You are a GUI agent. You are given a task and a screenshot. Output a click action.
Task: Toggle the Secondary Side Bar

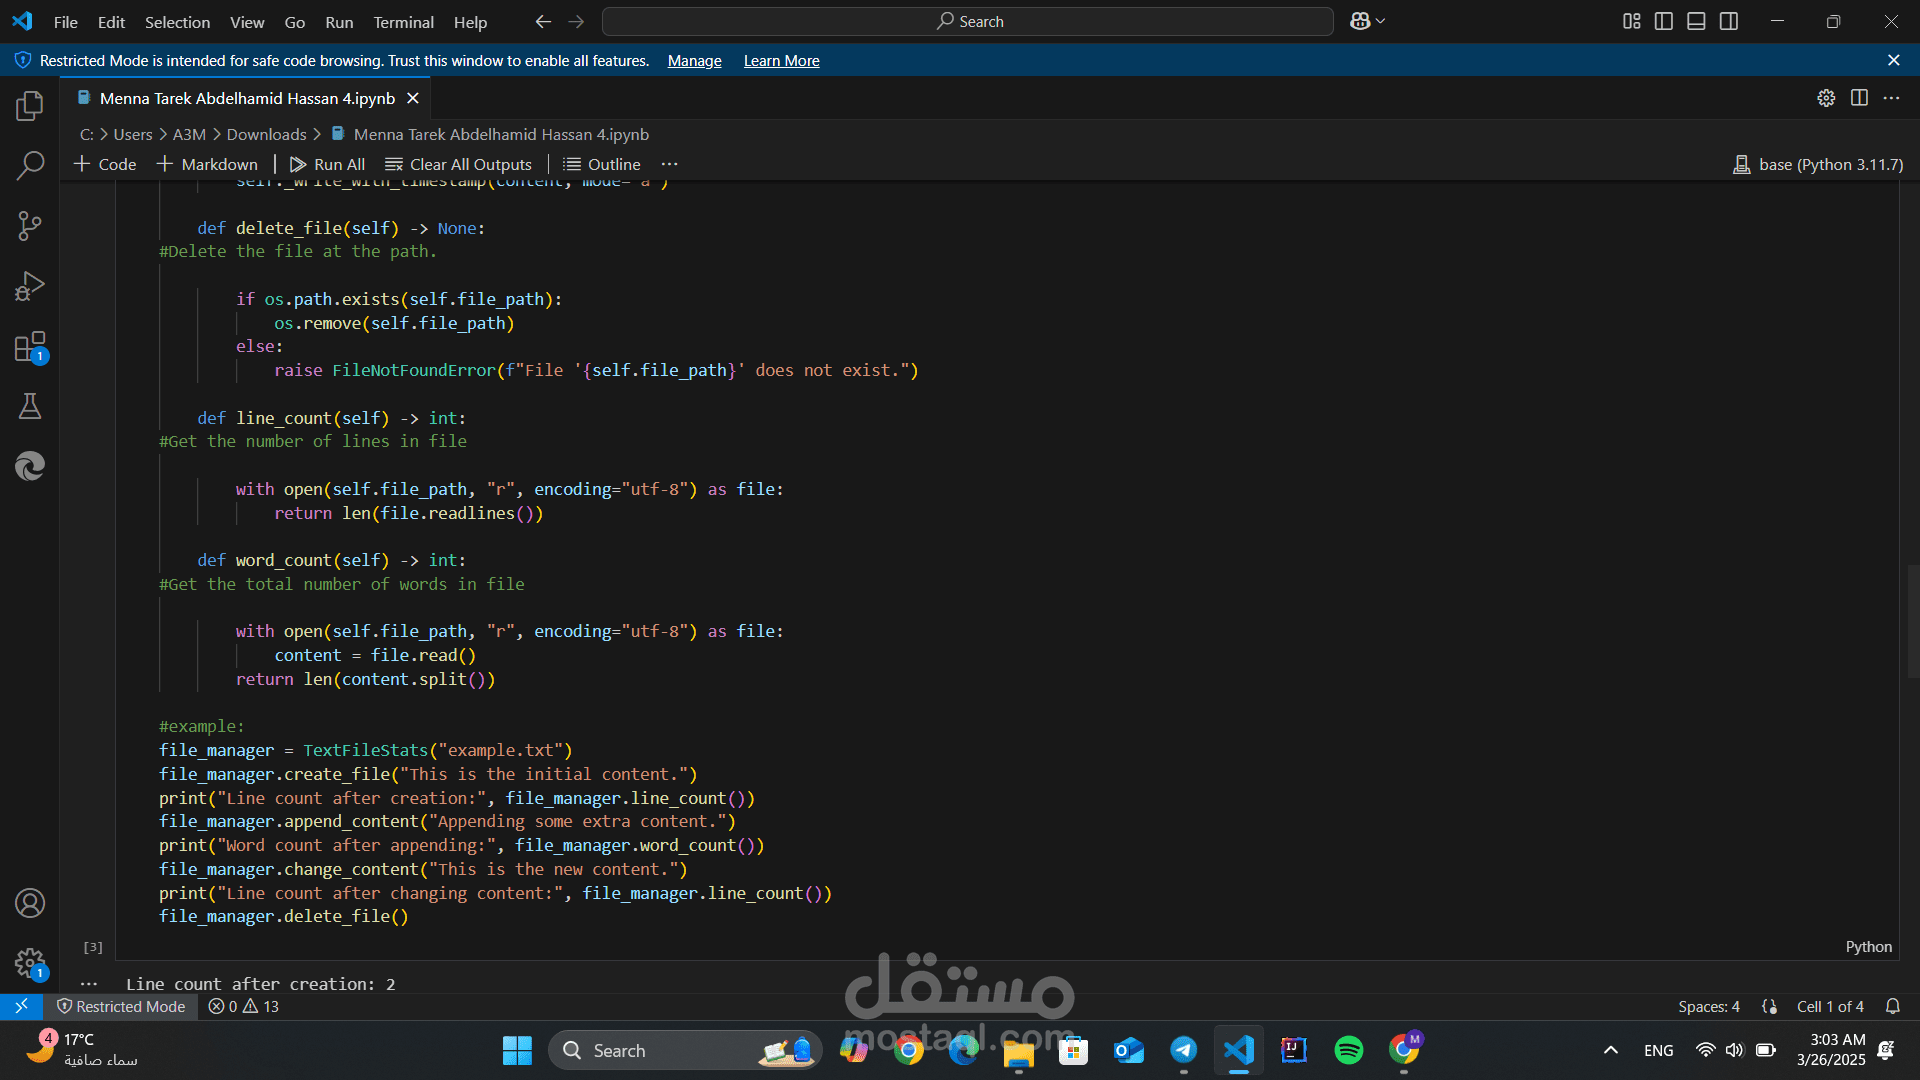pos(1729,21)
